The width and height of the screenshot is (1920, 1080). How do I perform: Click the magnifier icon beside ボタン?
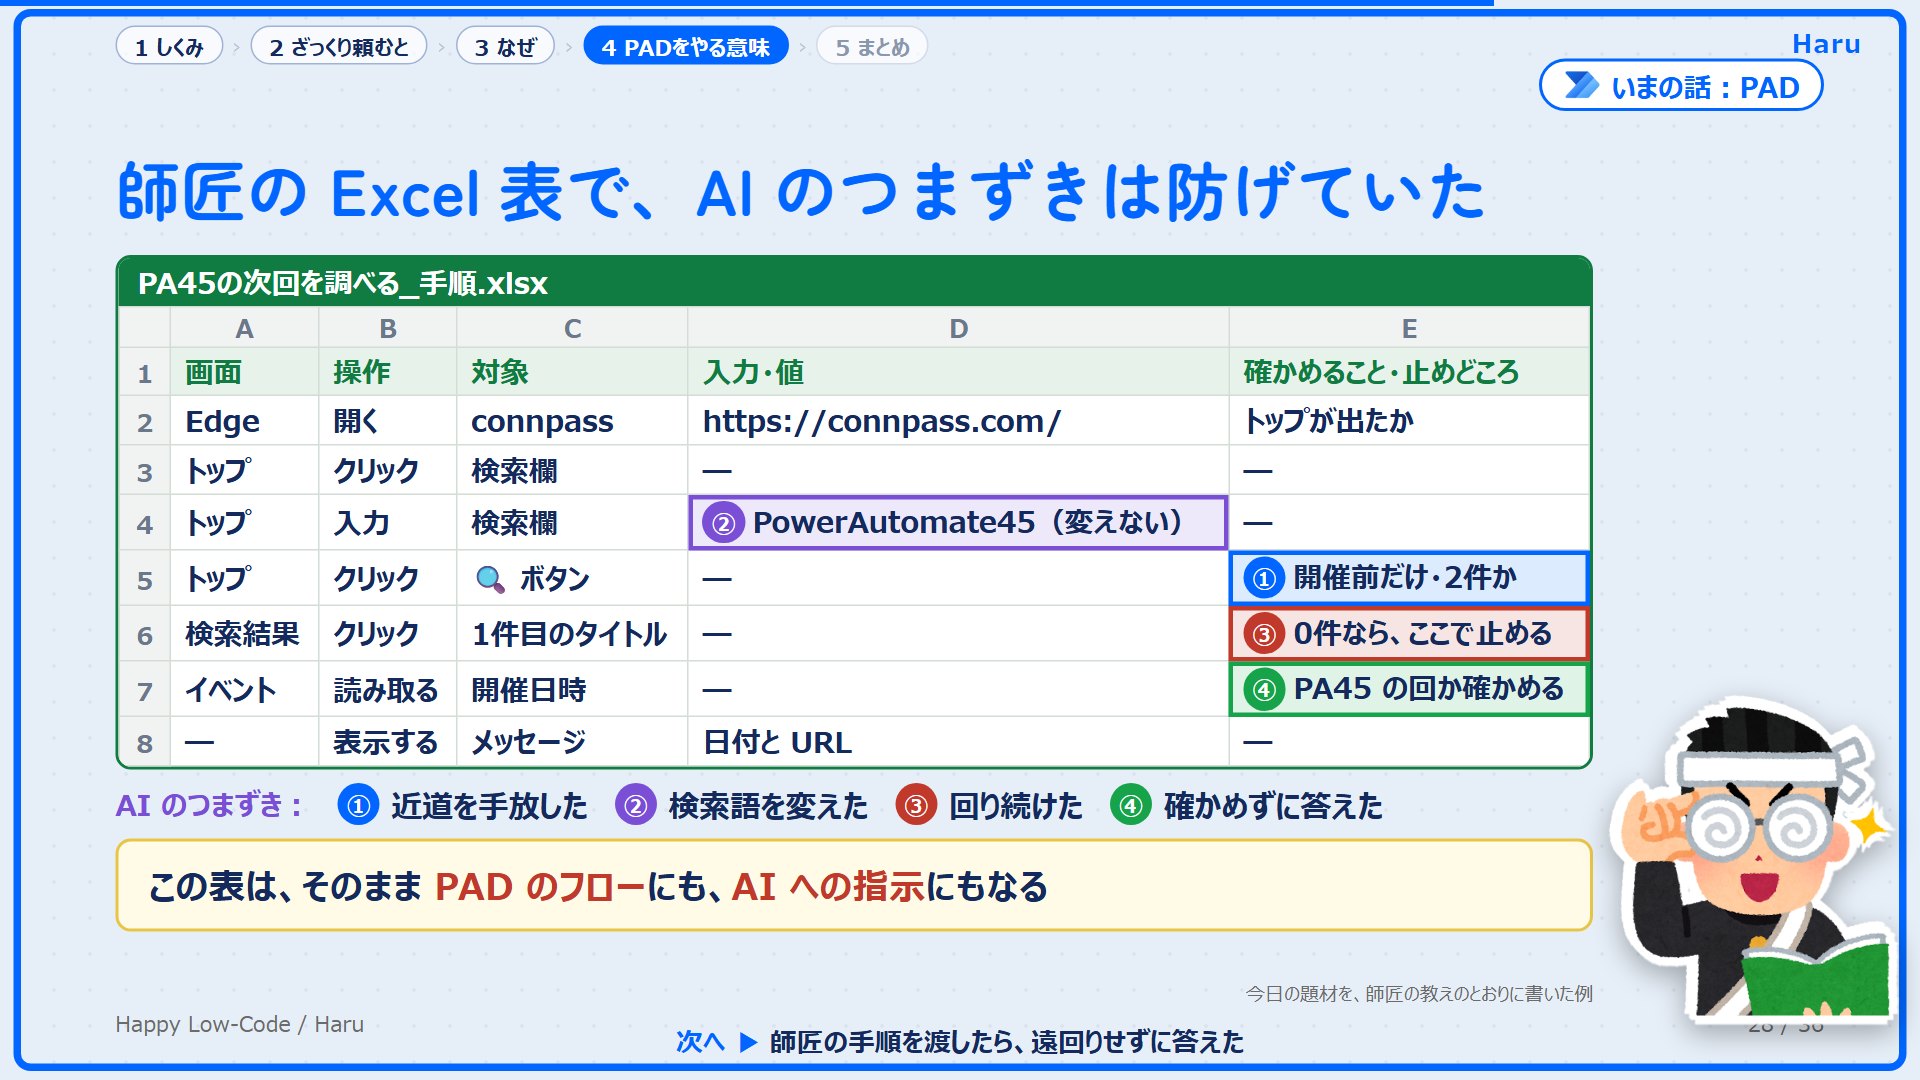pyautogui.click(x=490, y=579)
